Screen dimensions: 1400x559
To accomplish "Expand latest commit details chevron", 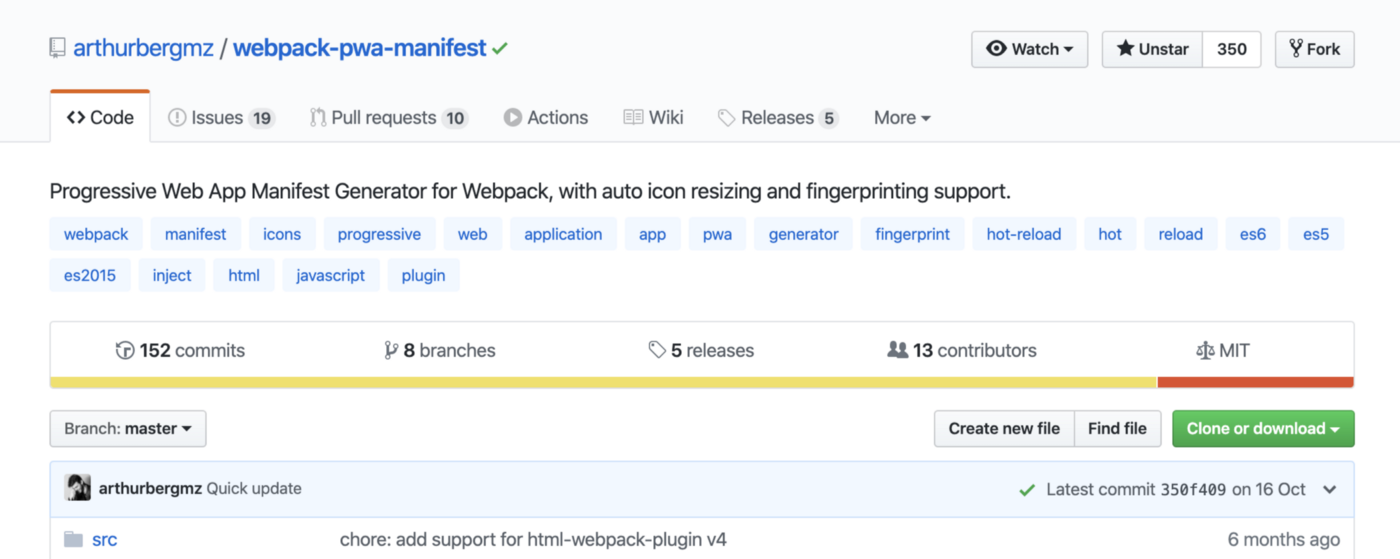I will 1329,489.
